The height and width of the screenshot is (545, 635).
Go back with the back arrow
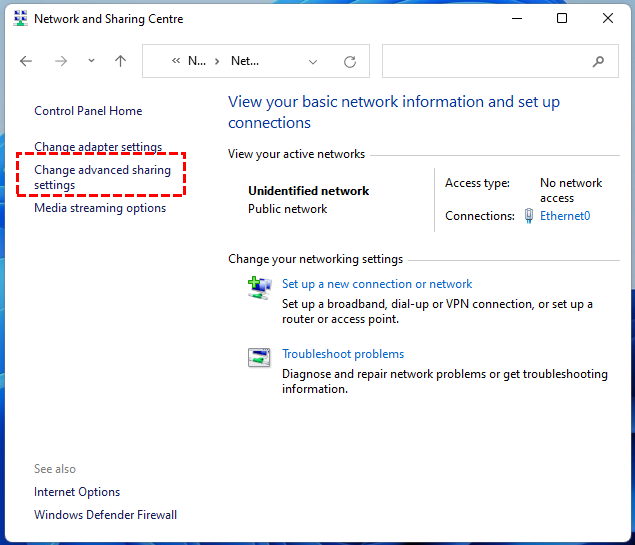[26, 61]
